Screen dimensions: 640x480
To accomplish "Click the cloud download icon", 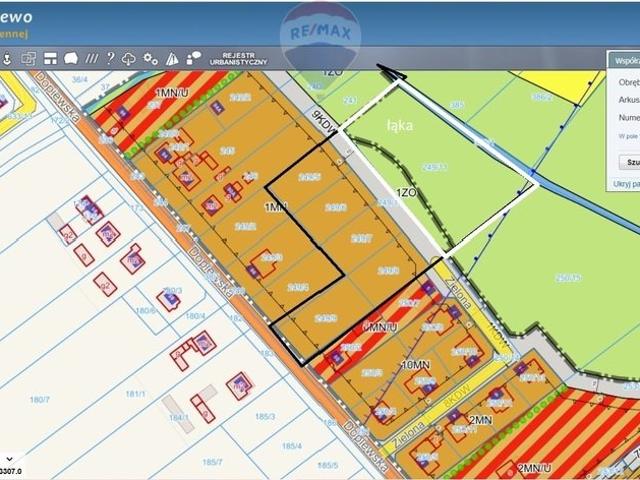I will pos(129,59).
